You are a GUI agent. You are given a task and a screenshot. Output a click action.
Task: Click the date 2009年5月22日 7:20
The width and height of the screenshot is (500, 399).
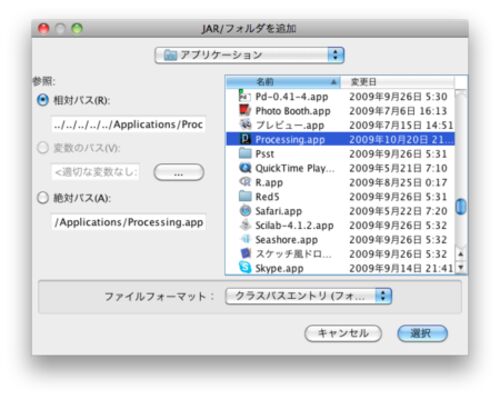coord(398,211)
